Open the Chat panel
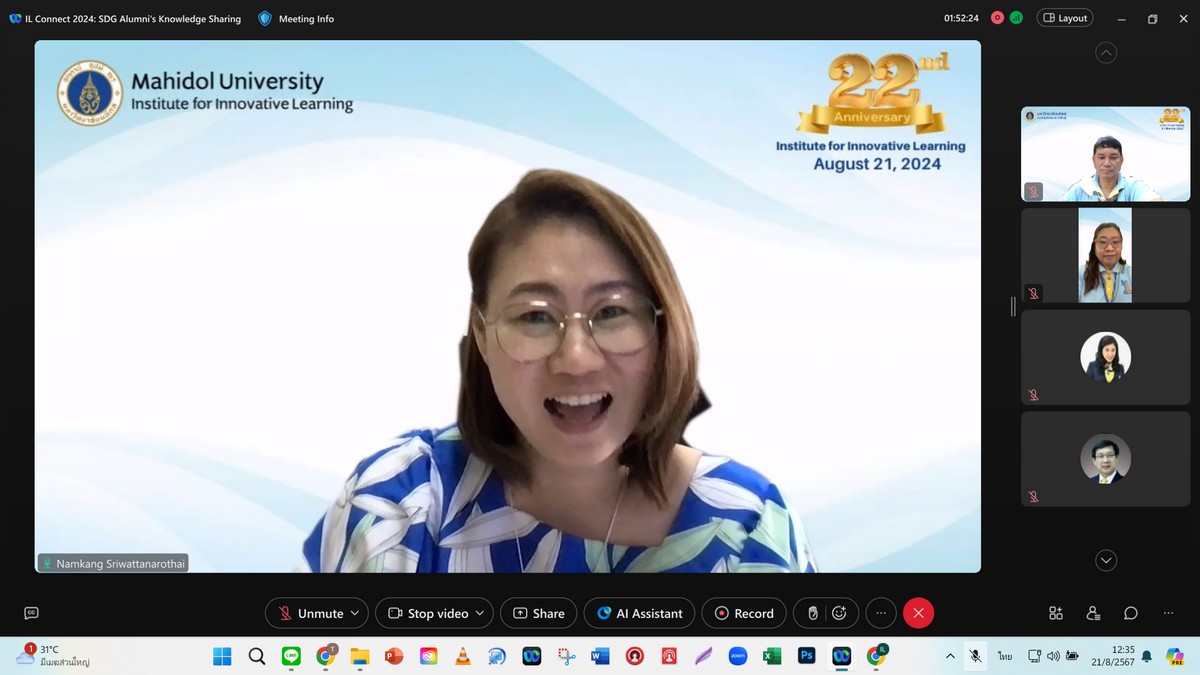This screenshot has height=675, width=1200. click(1131, 613)
